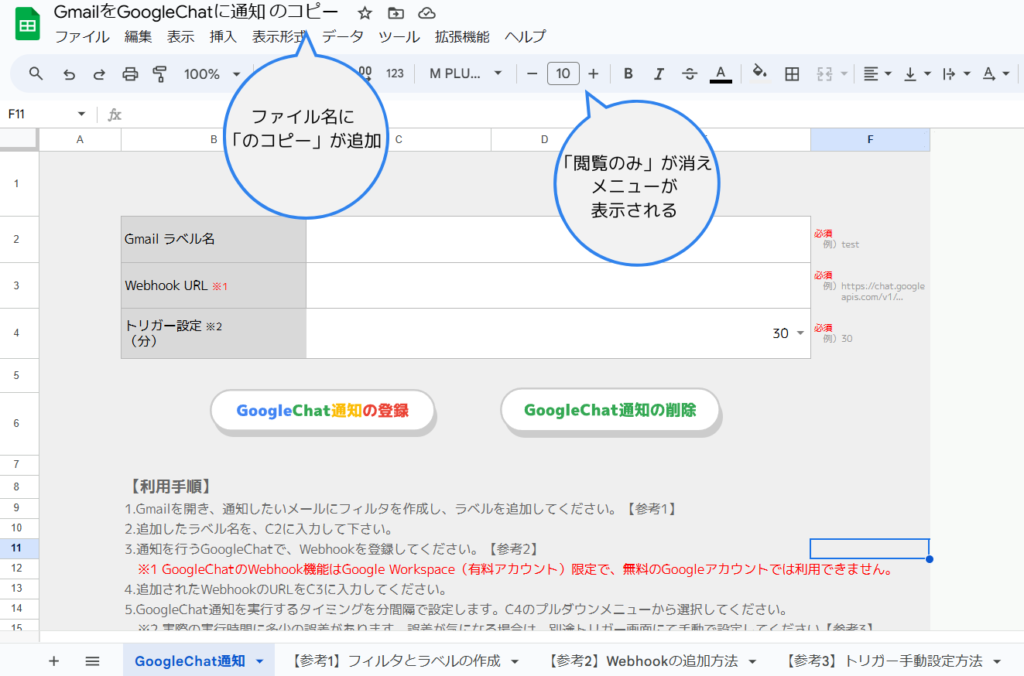
Task: Increase font size with plus button
Action: click(x=593, y=74)
